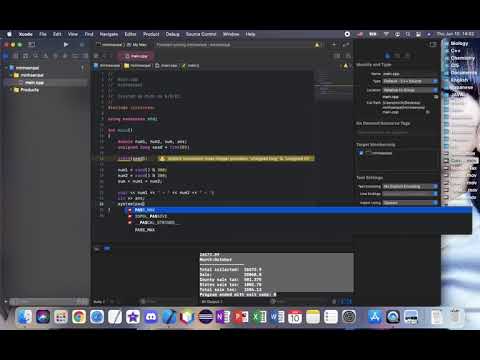480x360 pixels.
Task: Select the Quick Help inspector icon
Action: (x=407, y=56)
